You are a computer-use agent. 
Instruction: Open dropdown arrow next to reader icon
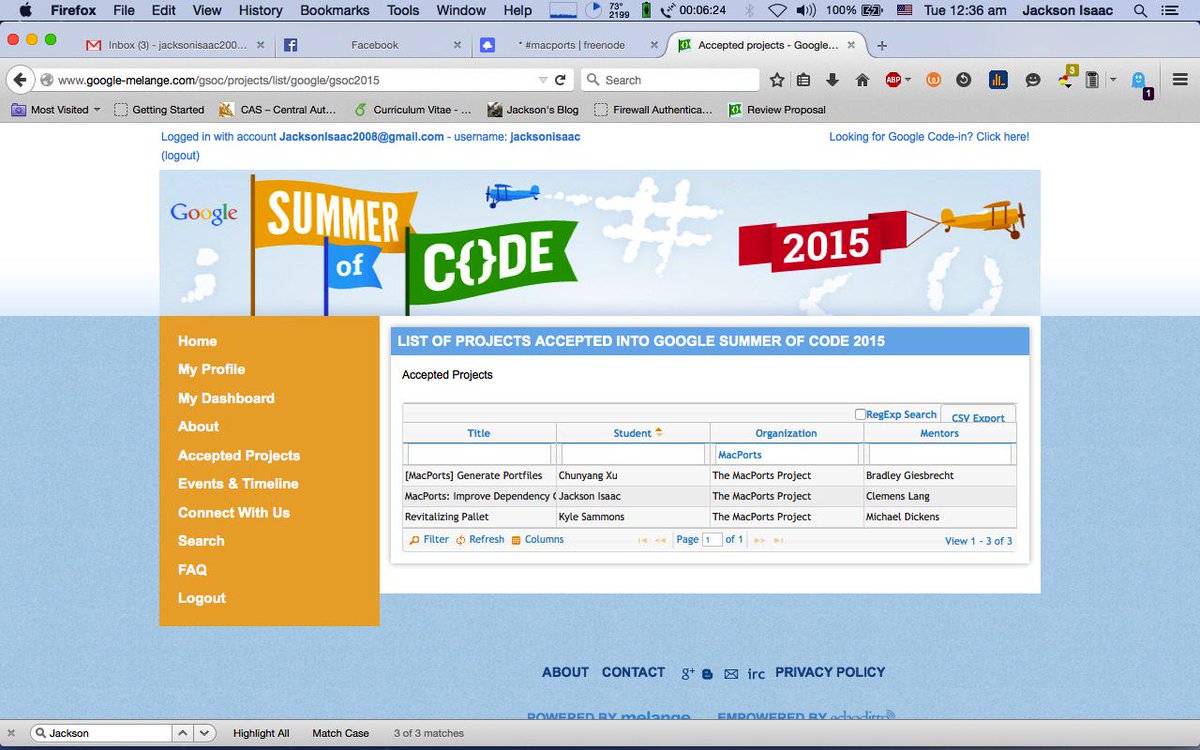pos(1112,80)
